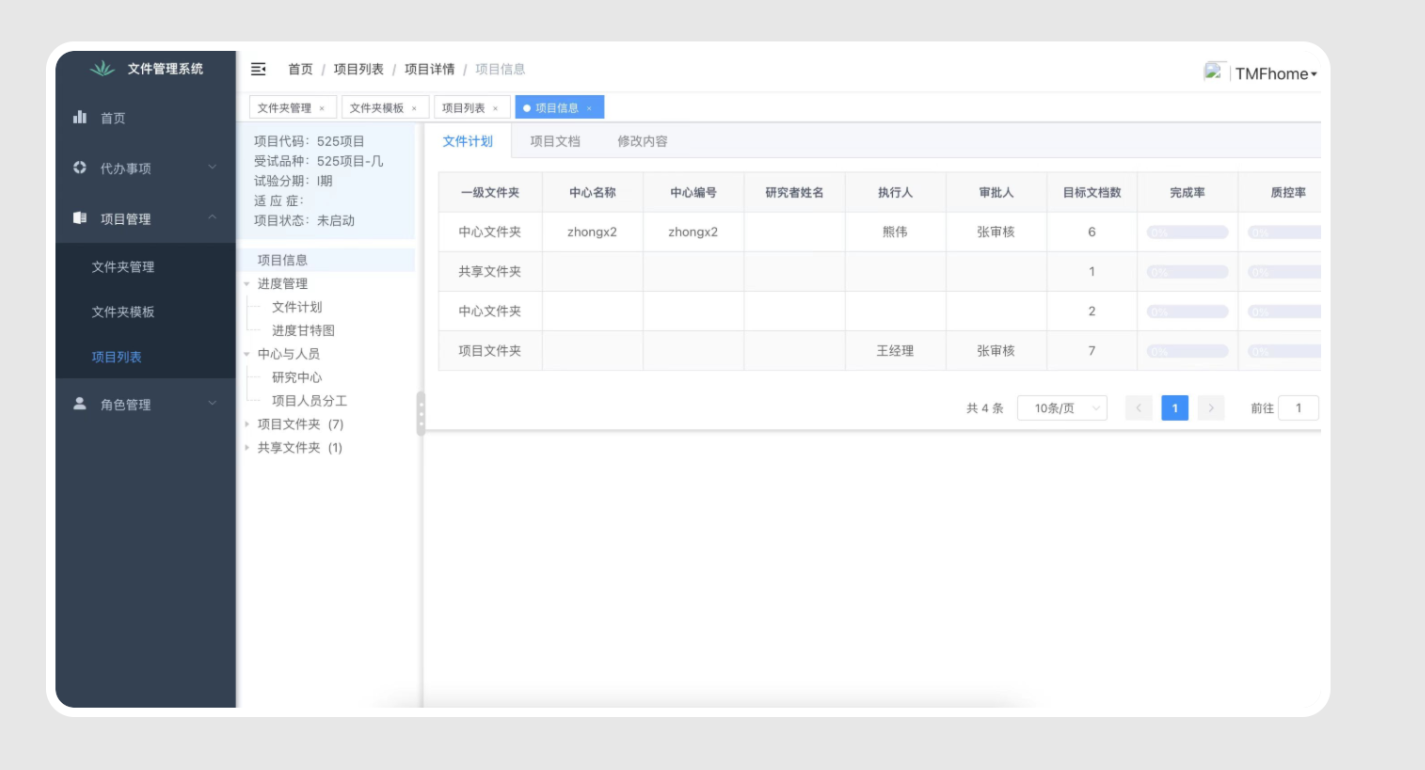Click the 目标文档数 column header
This screenshot has width=1425, height=770.
[x=1092, y=193]
